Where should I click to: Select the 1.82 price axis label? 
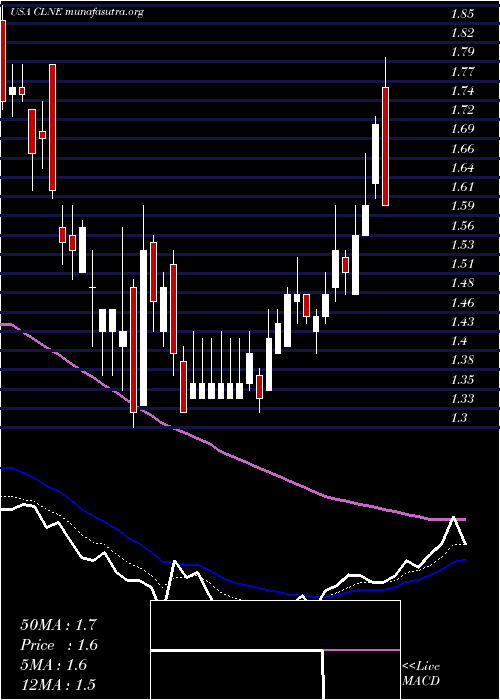point(462,33)
